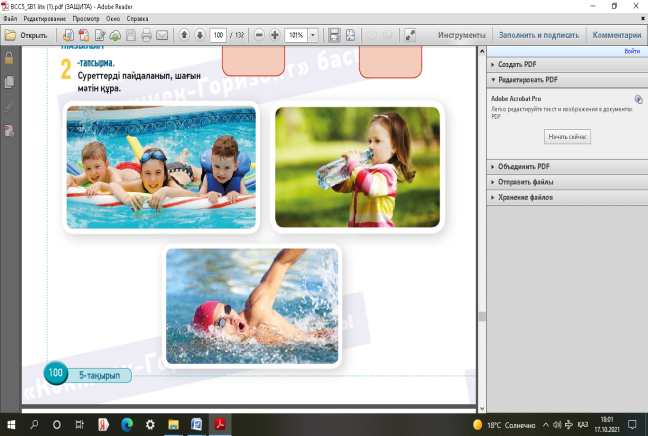The image size is (648, 436).
Task: Click the page number input field
Action: click(218, 35)
